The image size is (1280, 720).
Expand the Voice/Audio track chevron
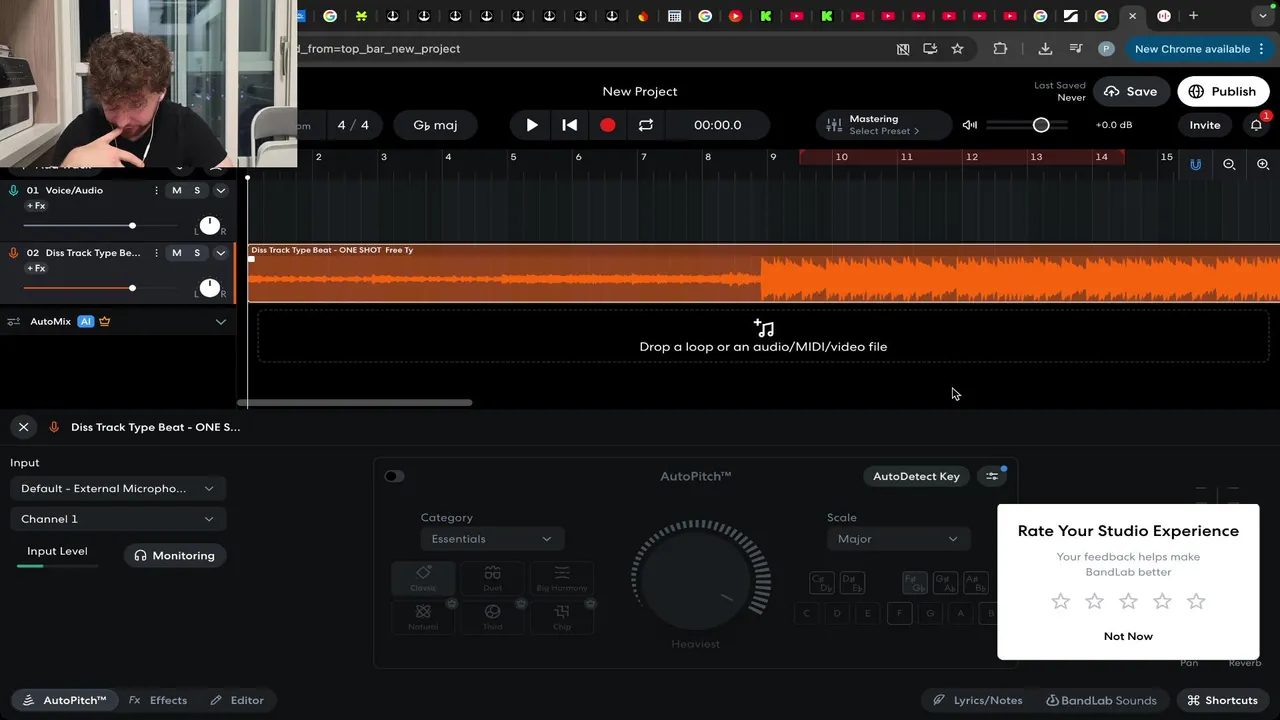coord(221,190)
